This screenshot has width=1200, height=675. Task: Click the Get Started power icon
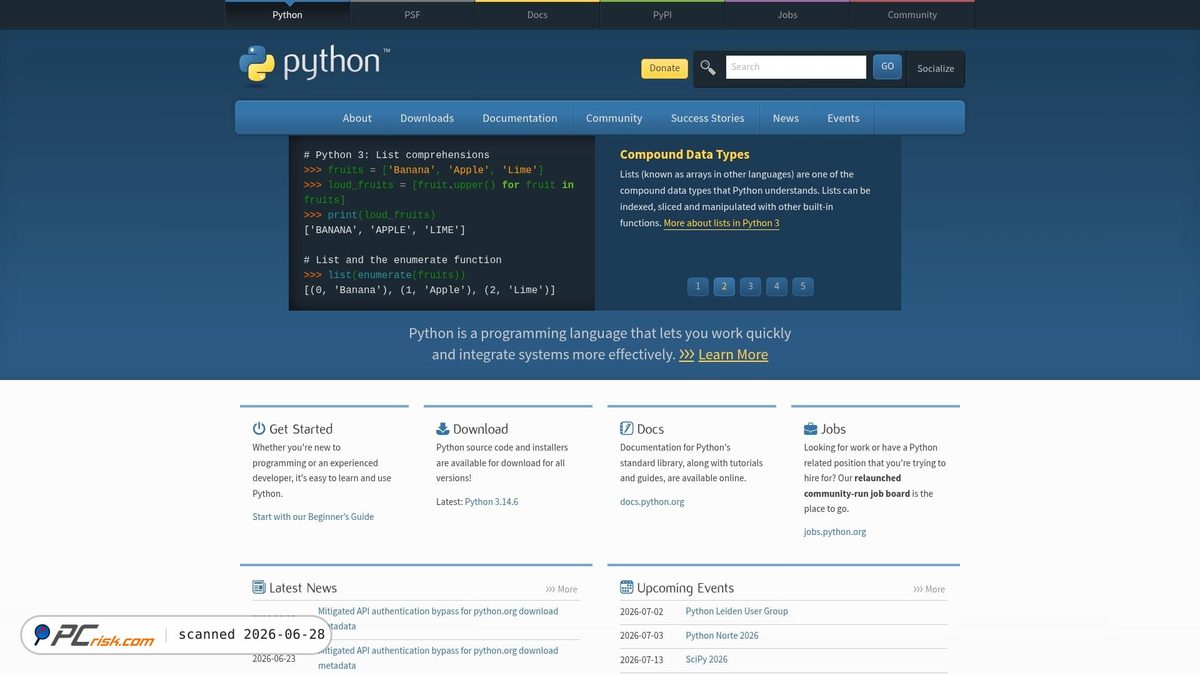click(x=259, y=429)
